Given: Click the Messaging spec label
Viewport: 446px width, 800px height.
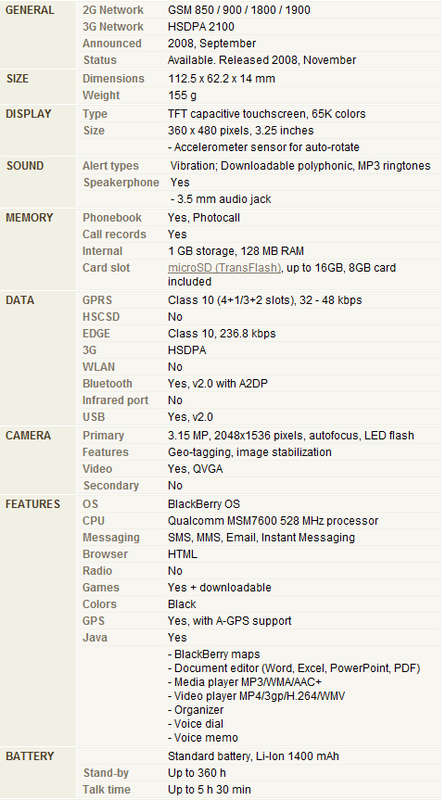Looking at the screenshot, I should [111, 538].
